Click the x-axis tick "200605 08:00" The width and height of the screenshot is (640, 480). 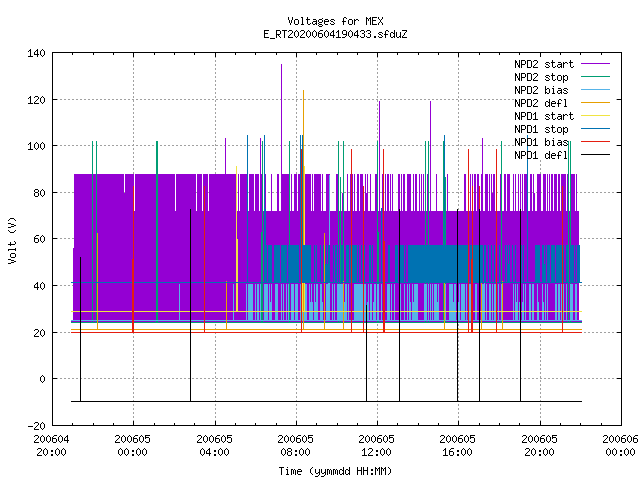296,445
